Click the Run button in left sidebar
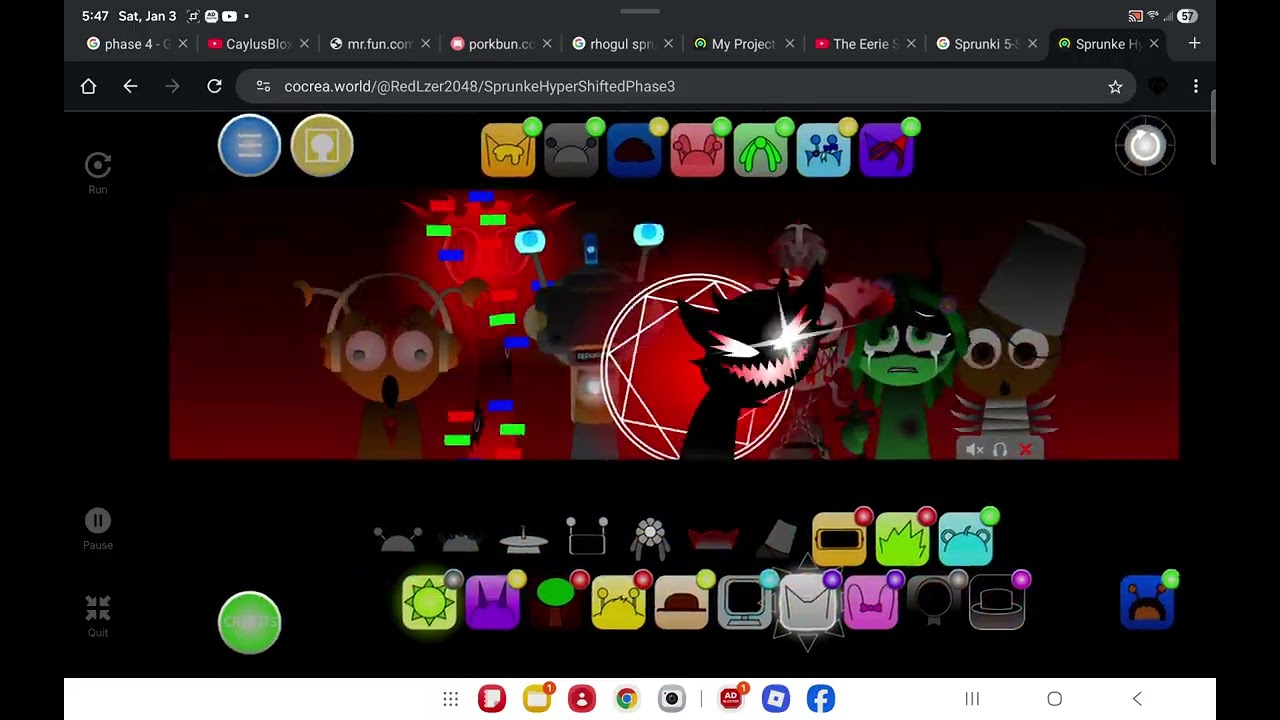1280x720 pixels. point(98,172)
